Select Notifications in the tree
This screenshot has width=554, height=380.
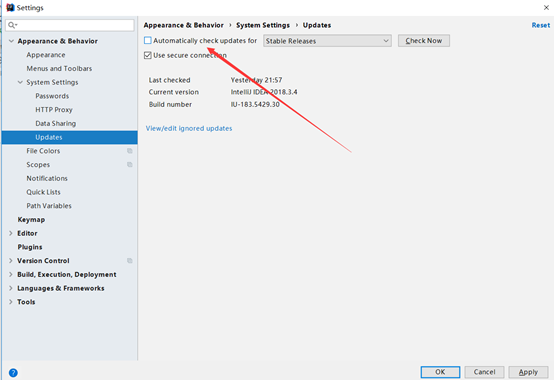[x=47, y=178]
